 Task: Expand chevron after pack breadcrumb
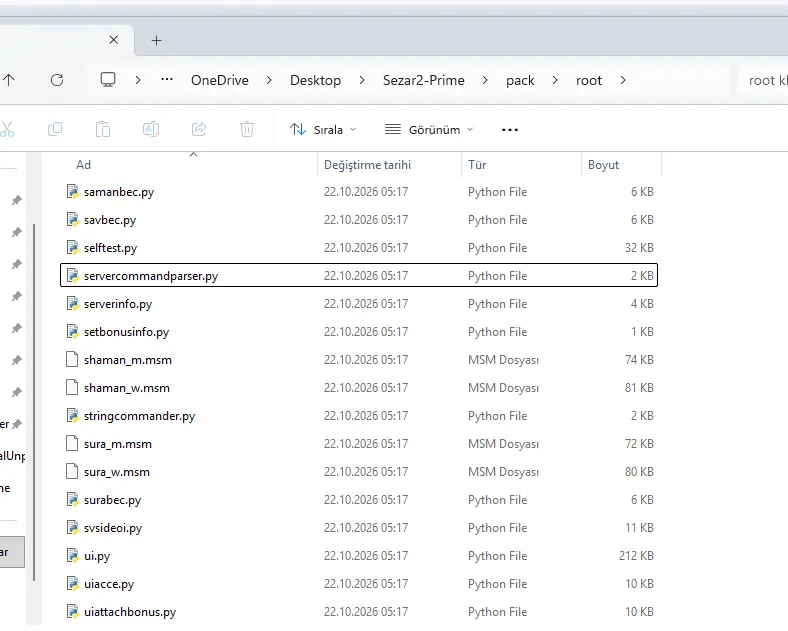point(555,80)
